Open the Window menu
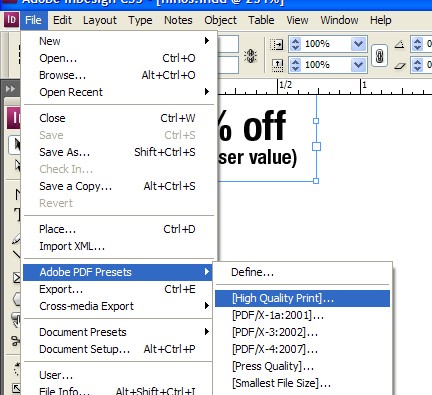The image size is (432, 395). 339,20
